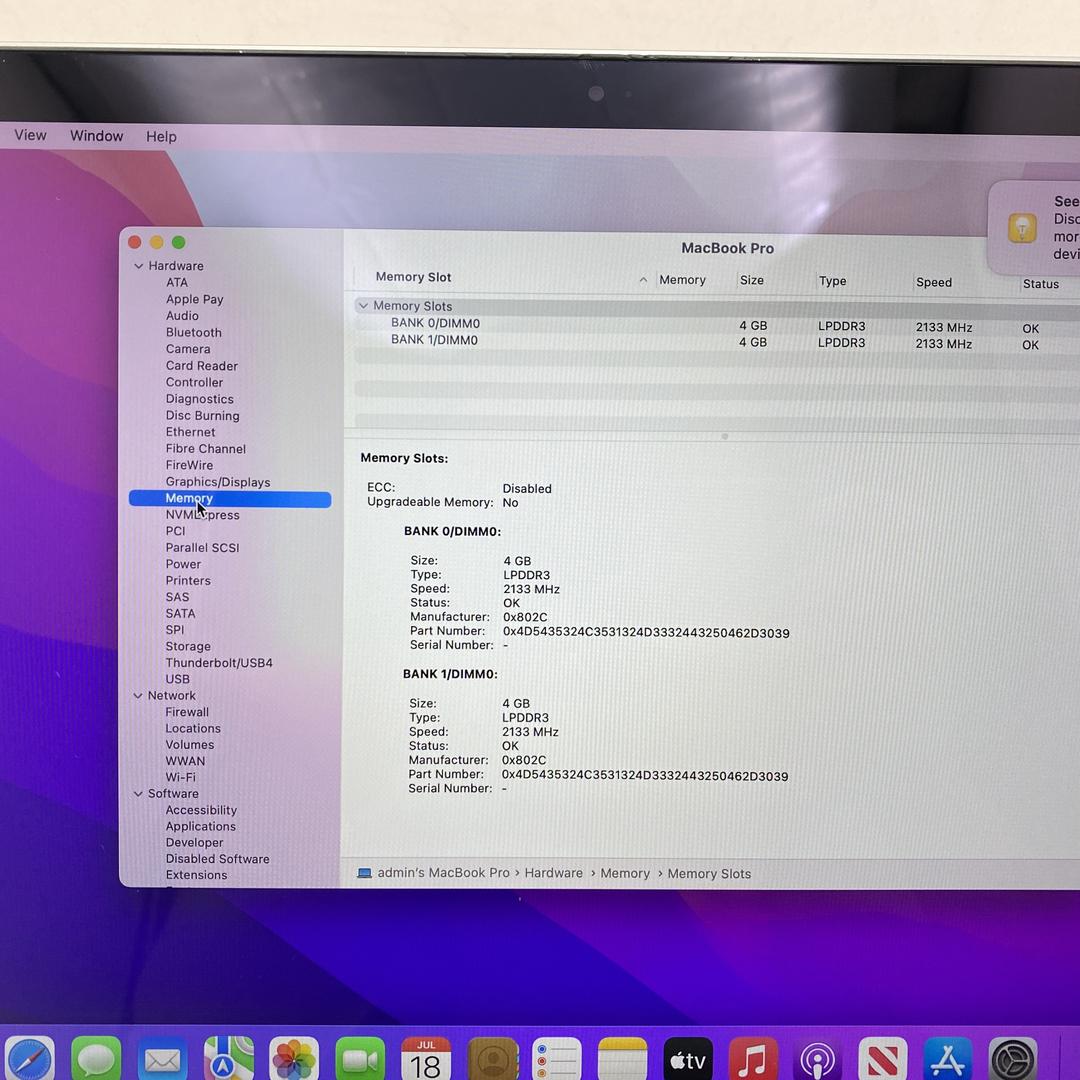Screen dimensions: 1080x1080
Task: Click the 0x4D54 part number under BANK 0/DIMM0
Action: (x=646, y=632)
